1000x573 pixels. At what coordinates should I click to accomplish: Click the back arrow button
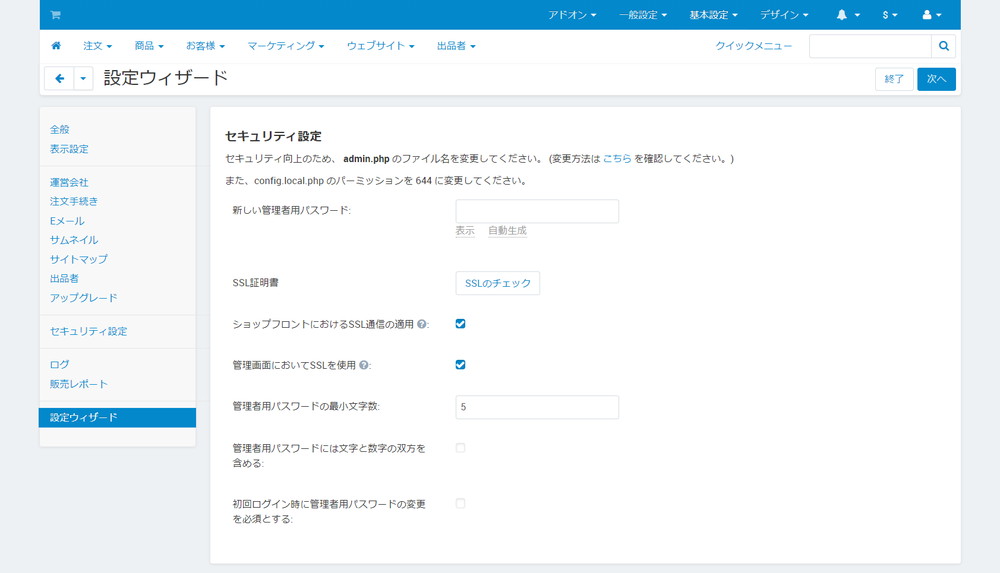click(59, 78)
